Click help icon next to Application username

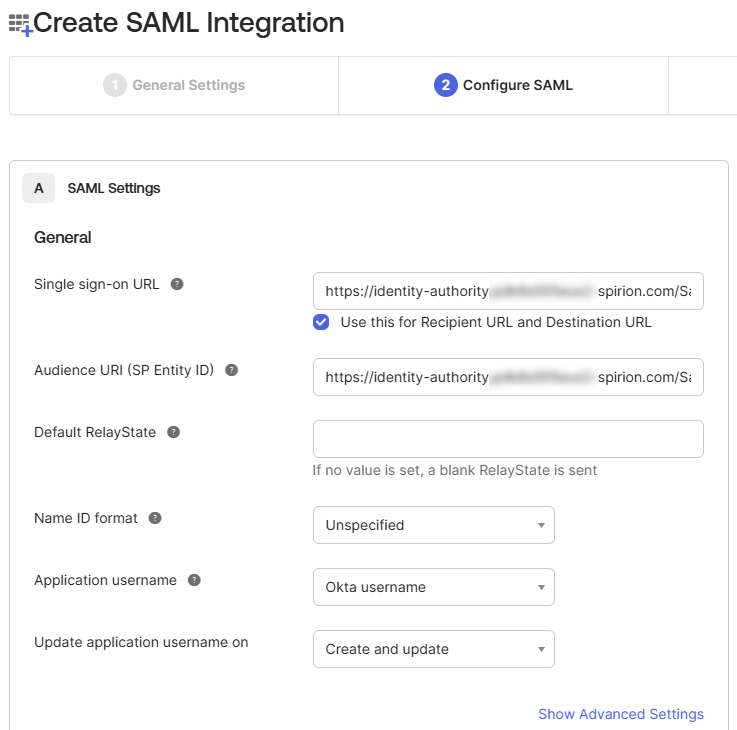coord(194,580)
